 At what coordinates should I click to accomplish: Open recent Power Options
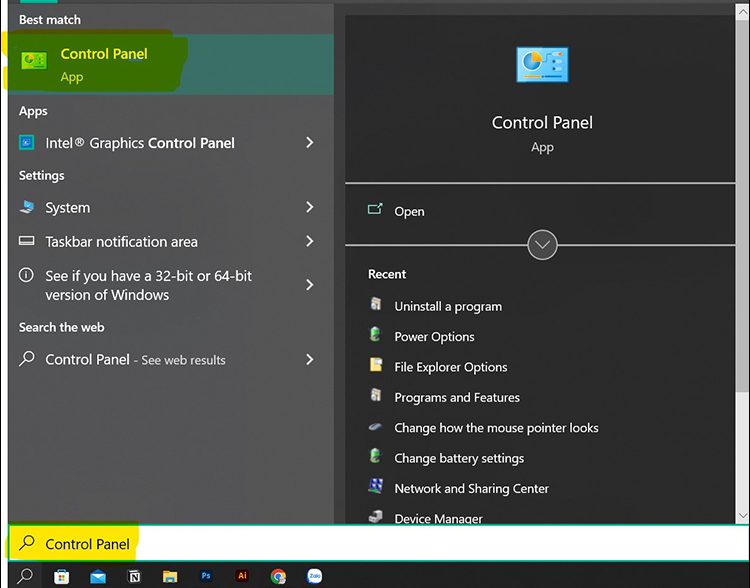[x=434, y=337]
